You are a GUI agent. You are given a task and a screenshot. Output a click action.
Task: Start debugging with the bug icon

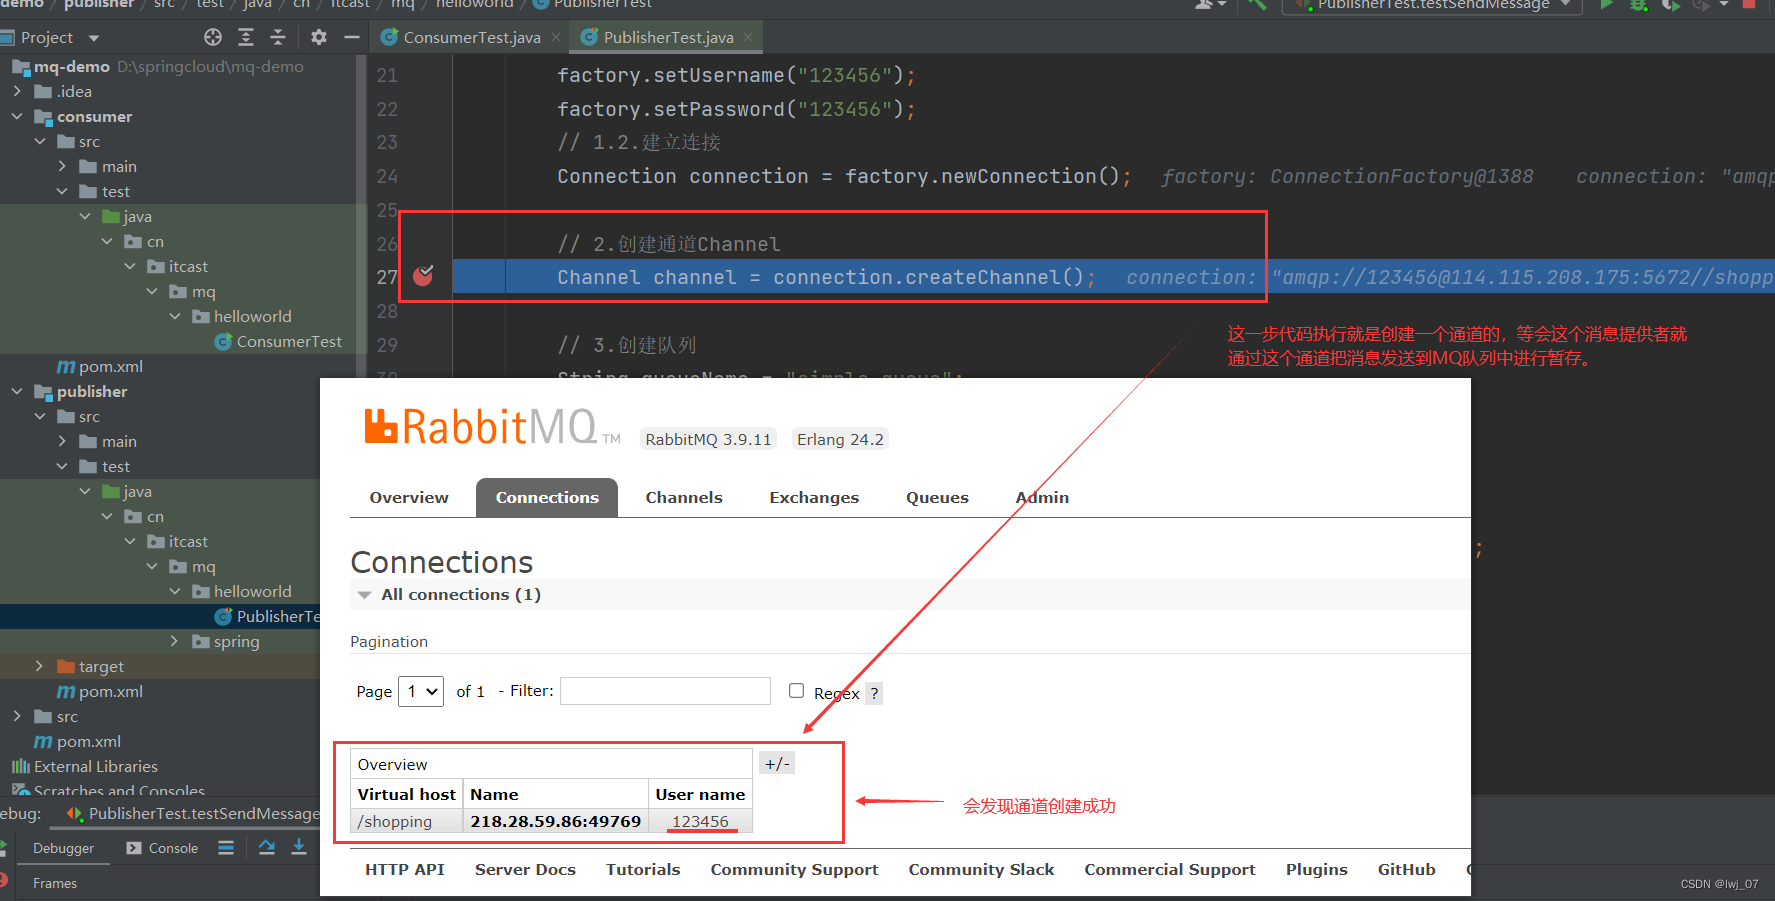coord(1638,6)
